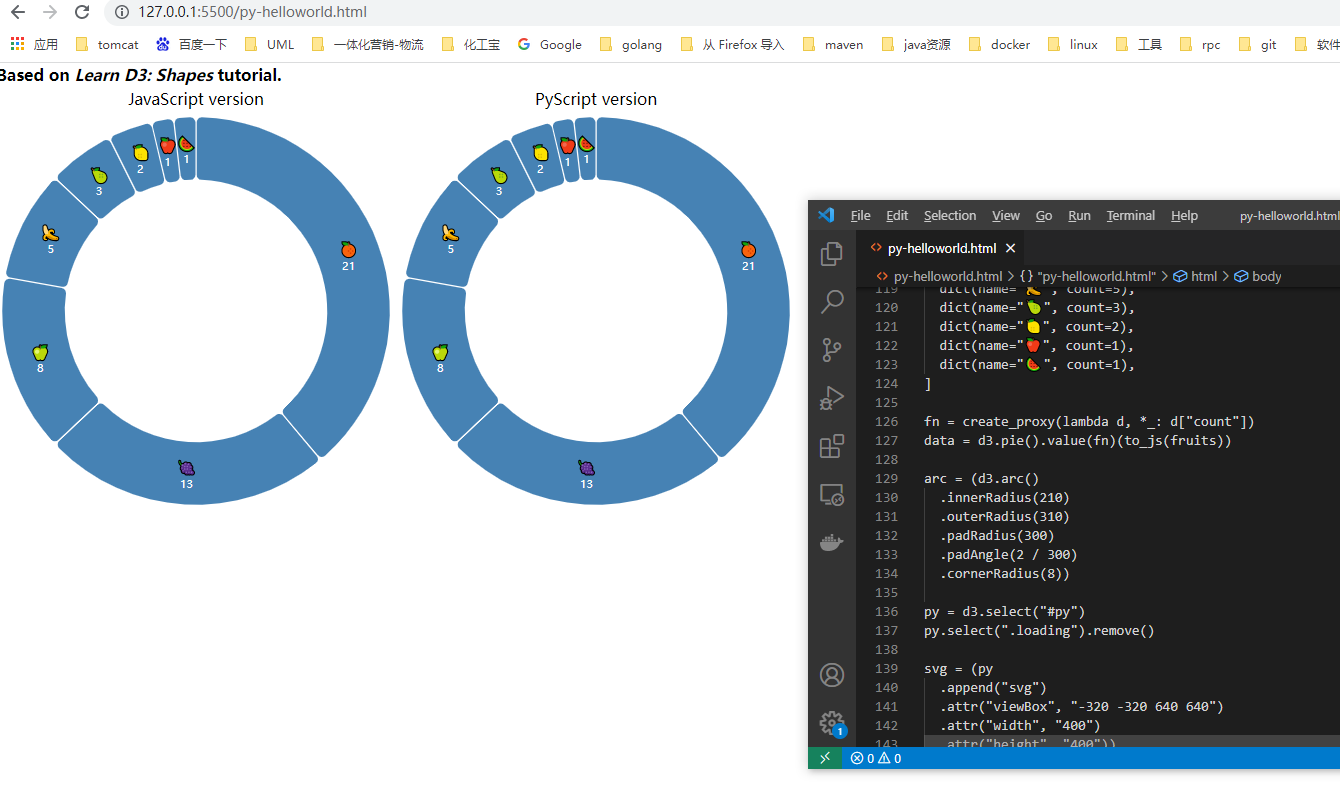Open the 工具 bookmark folder
This screenshot has width=1340, height=796.
coord(1139,44)
